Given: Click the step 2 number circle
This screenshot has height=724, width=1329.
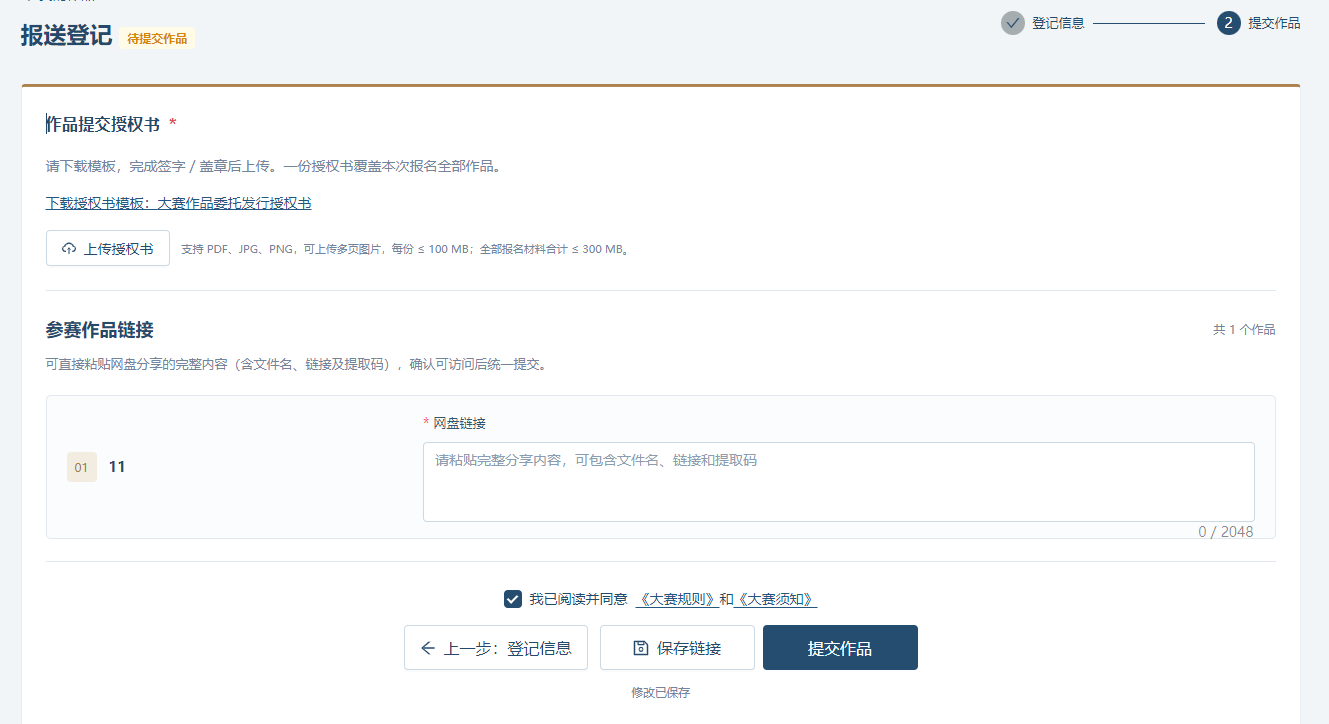Looking at the screenshot, I should (1229, 23).
